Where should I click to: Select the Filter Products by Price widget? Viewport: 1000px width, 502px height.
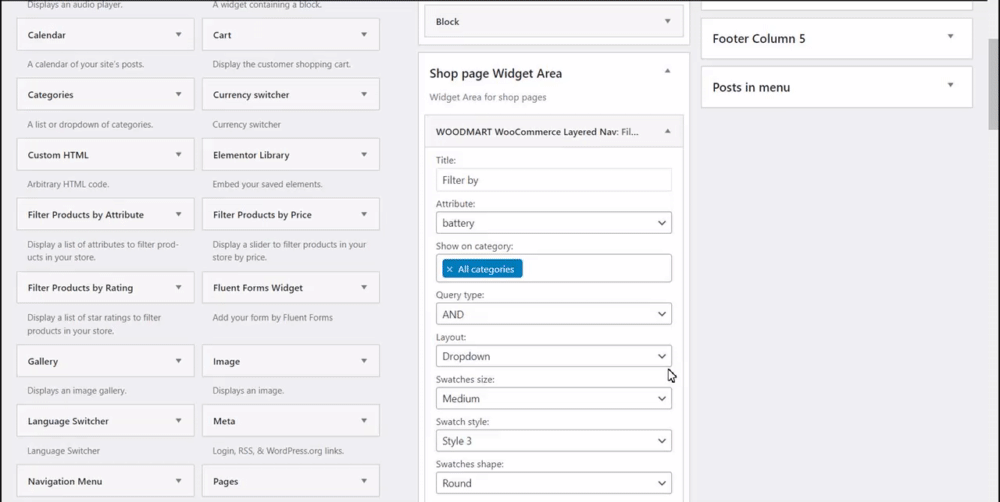click(280, 215)
